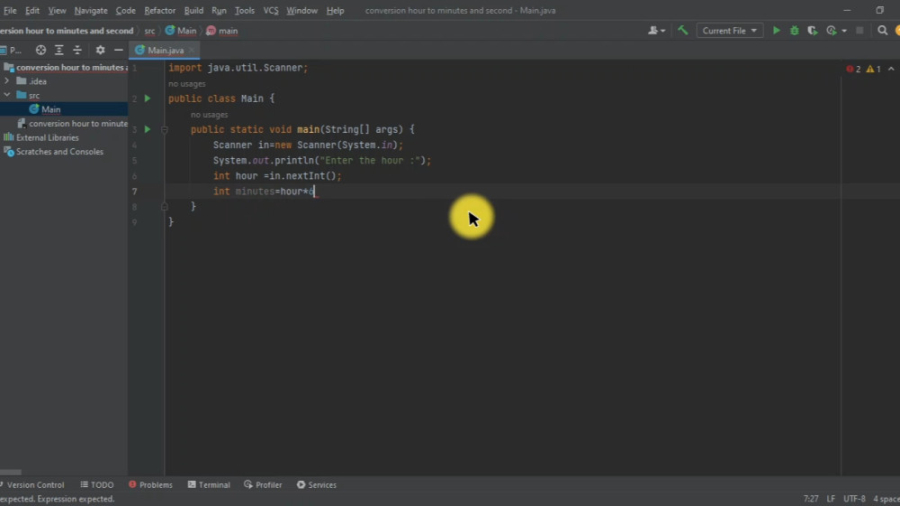The width and height of the screenshot is (900, 506).
Task: Open Project panel settings gear
Action: (100, 50)
